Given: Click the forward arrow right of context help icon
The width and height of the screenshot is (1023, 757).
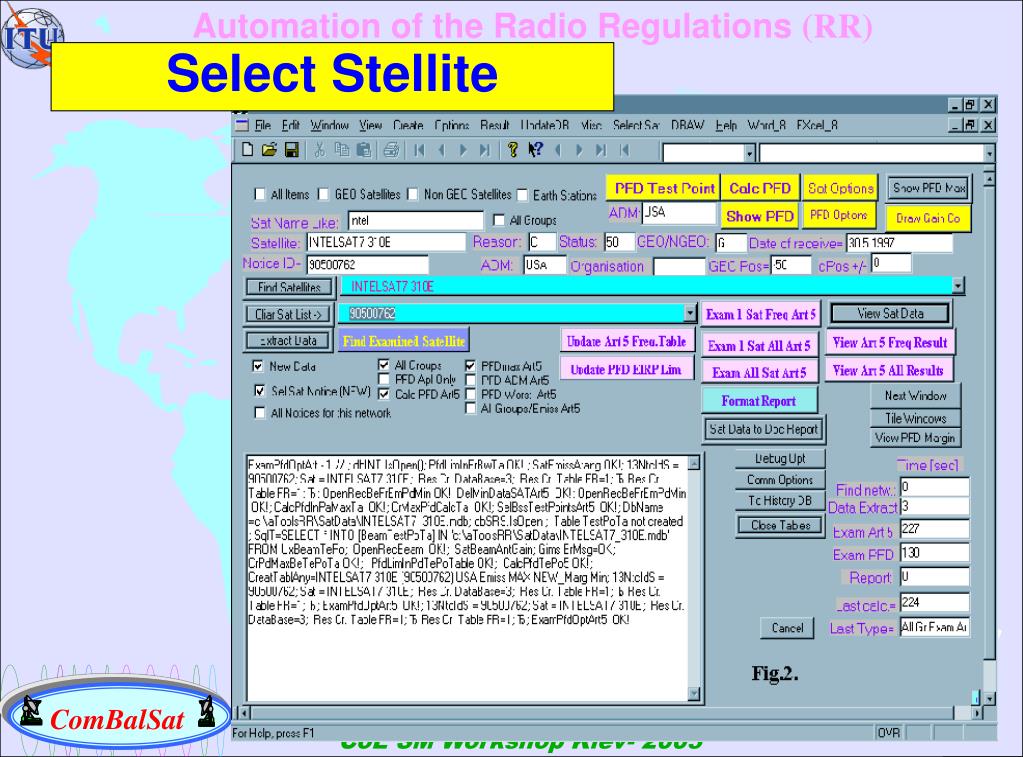Looking at the screenshot, I should [x=579, y=151].
